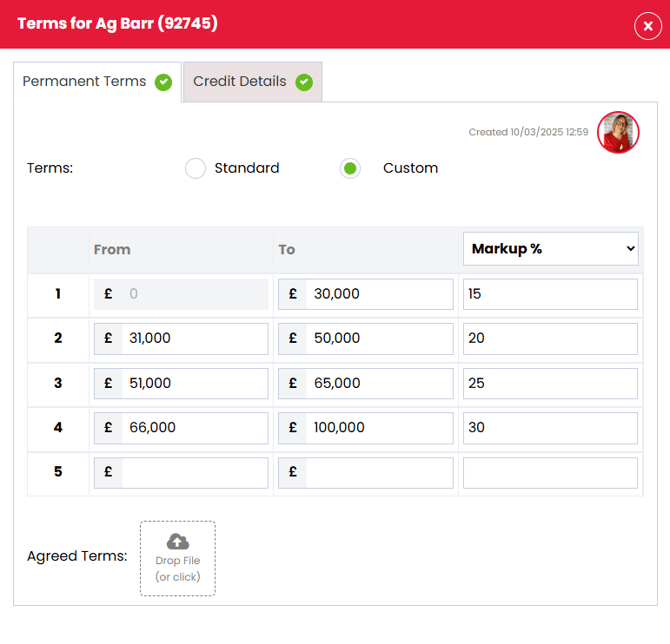This screenshot has height=644, width=670.
Task: Click the row number 3 cell
Action: pyautogui.click(x=58, y=383)
